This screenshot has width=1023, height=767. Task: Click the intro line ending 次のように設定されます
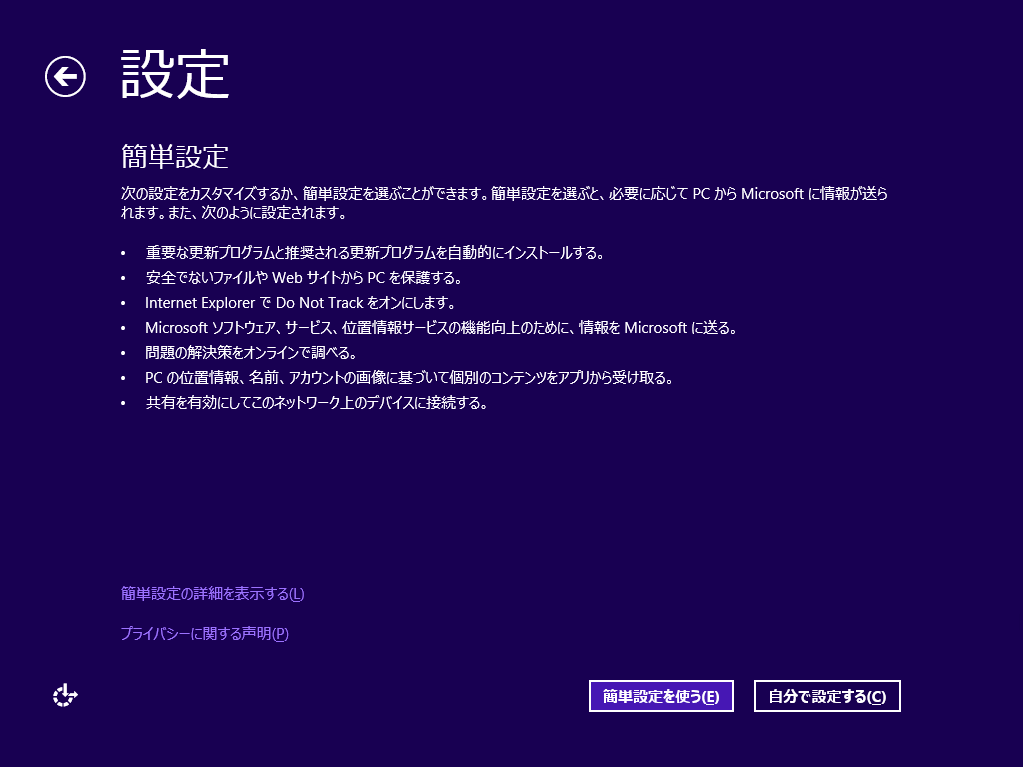pyautogui.click(x=233, y=213)
